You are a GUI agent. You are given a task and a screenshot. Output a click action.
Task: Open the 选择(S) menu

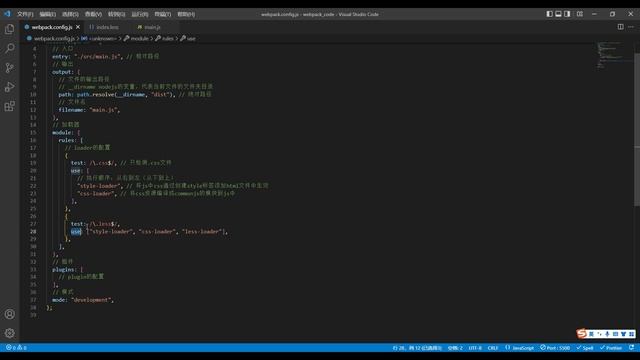(x=70, y=14)
